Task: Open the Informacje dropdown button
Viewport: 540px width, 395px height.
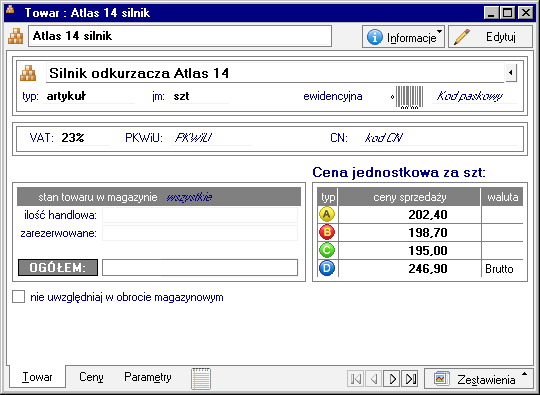Action: tap(403, 37)
